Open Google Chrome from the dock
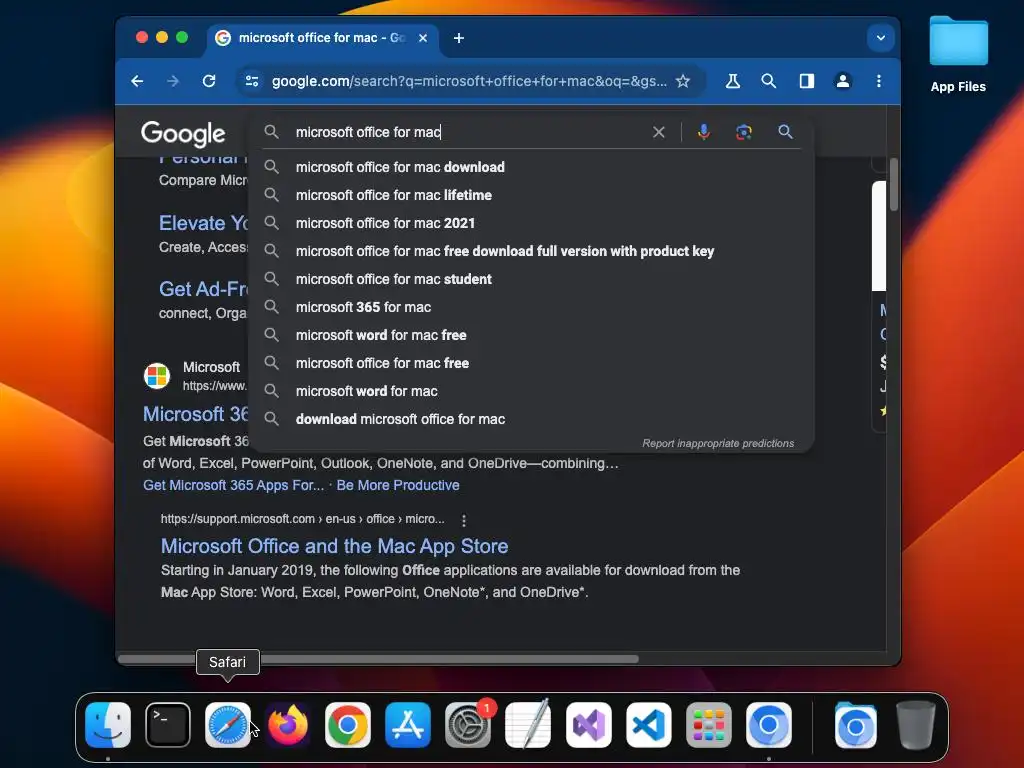This screenshot has height=768, width=1024. click(348, 725)
